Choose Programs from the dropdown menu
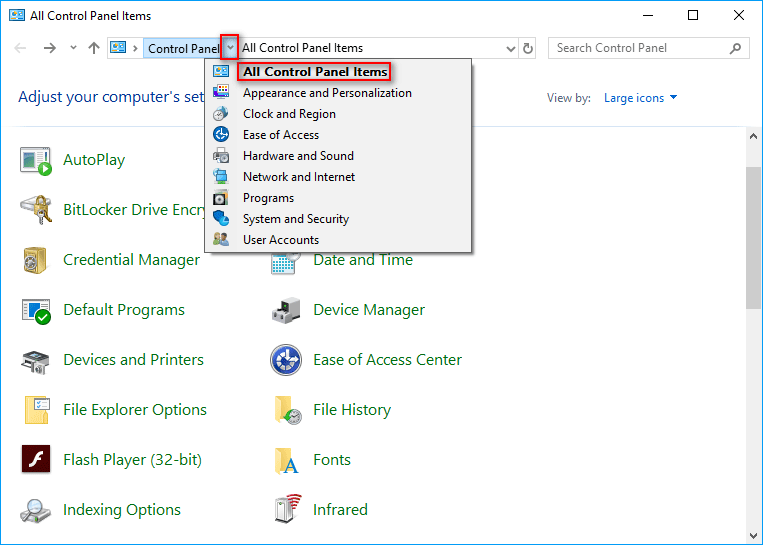The height and width of the screenshot is (545, 763). 268,198
